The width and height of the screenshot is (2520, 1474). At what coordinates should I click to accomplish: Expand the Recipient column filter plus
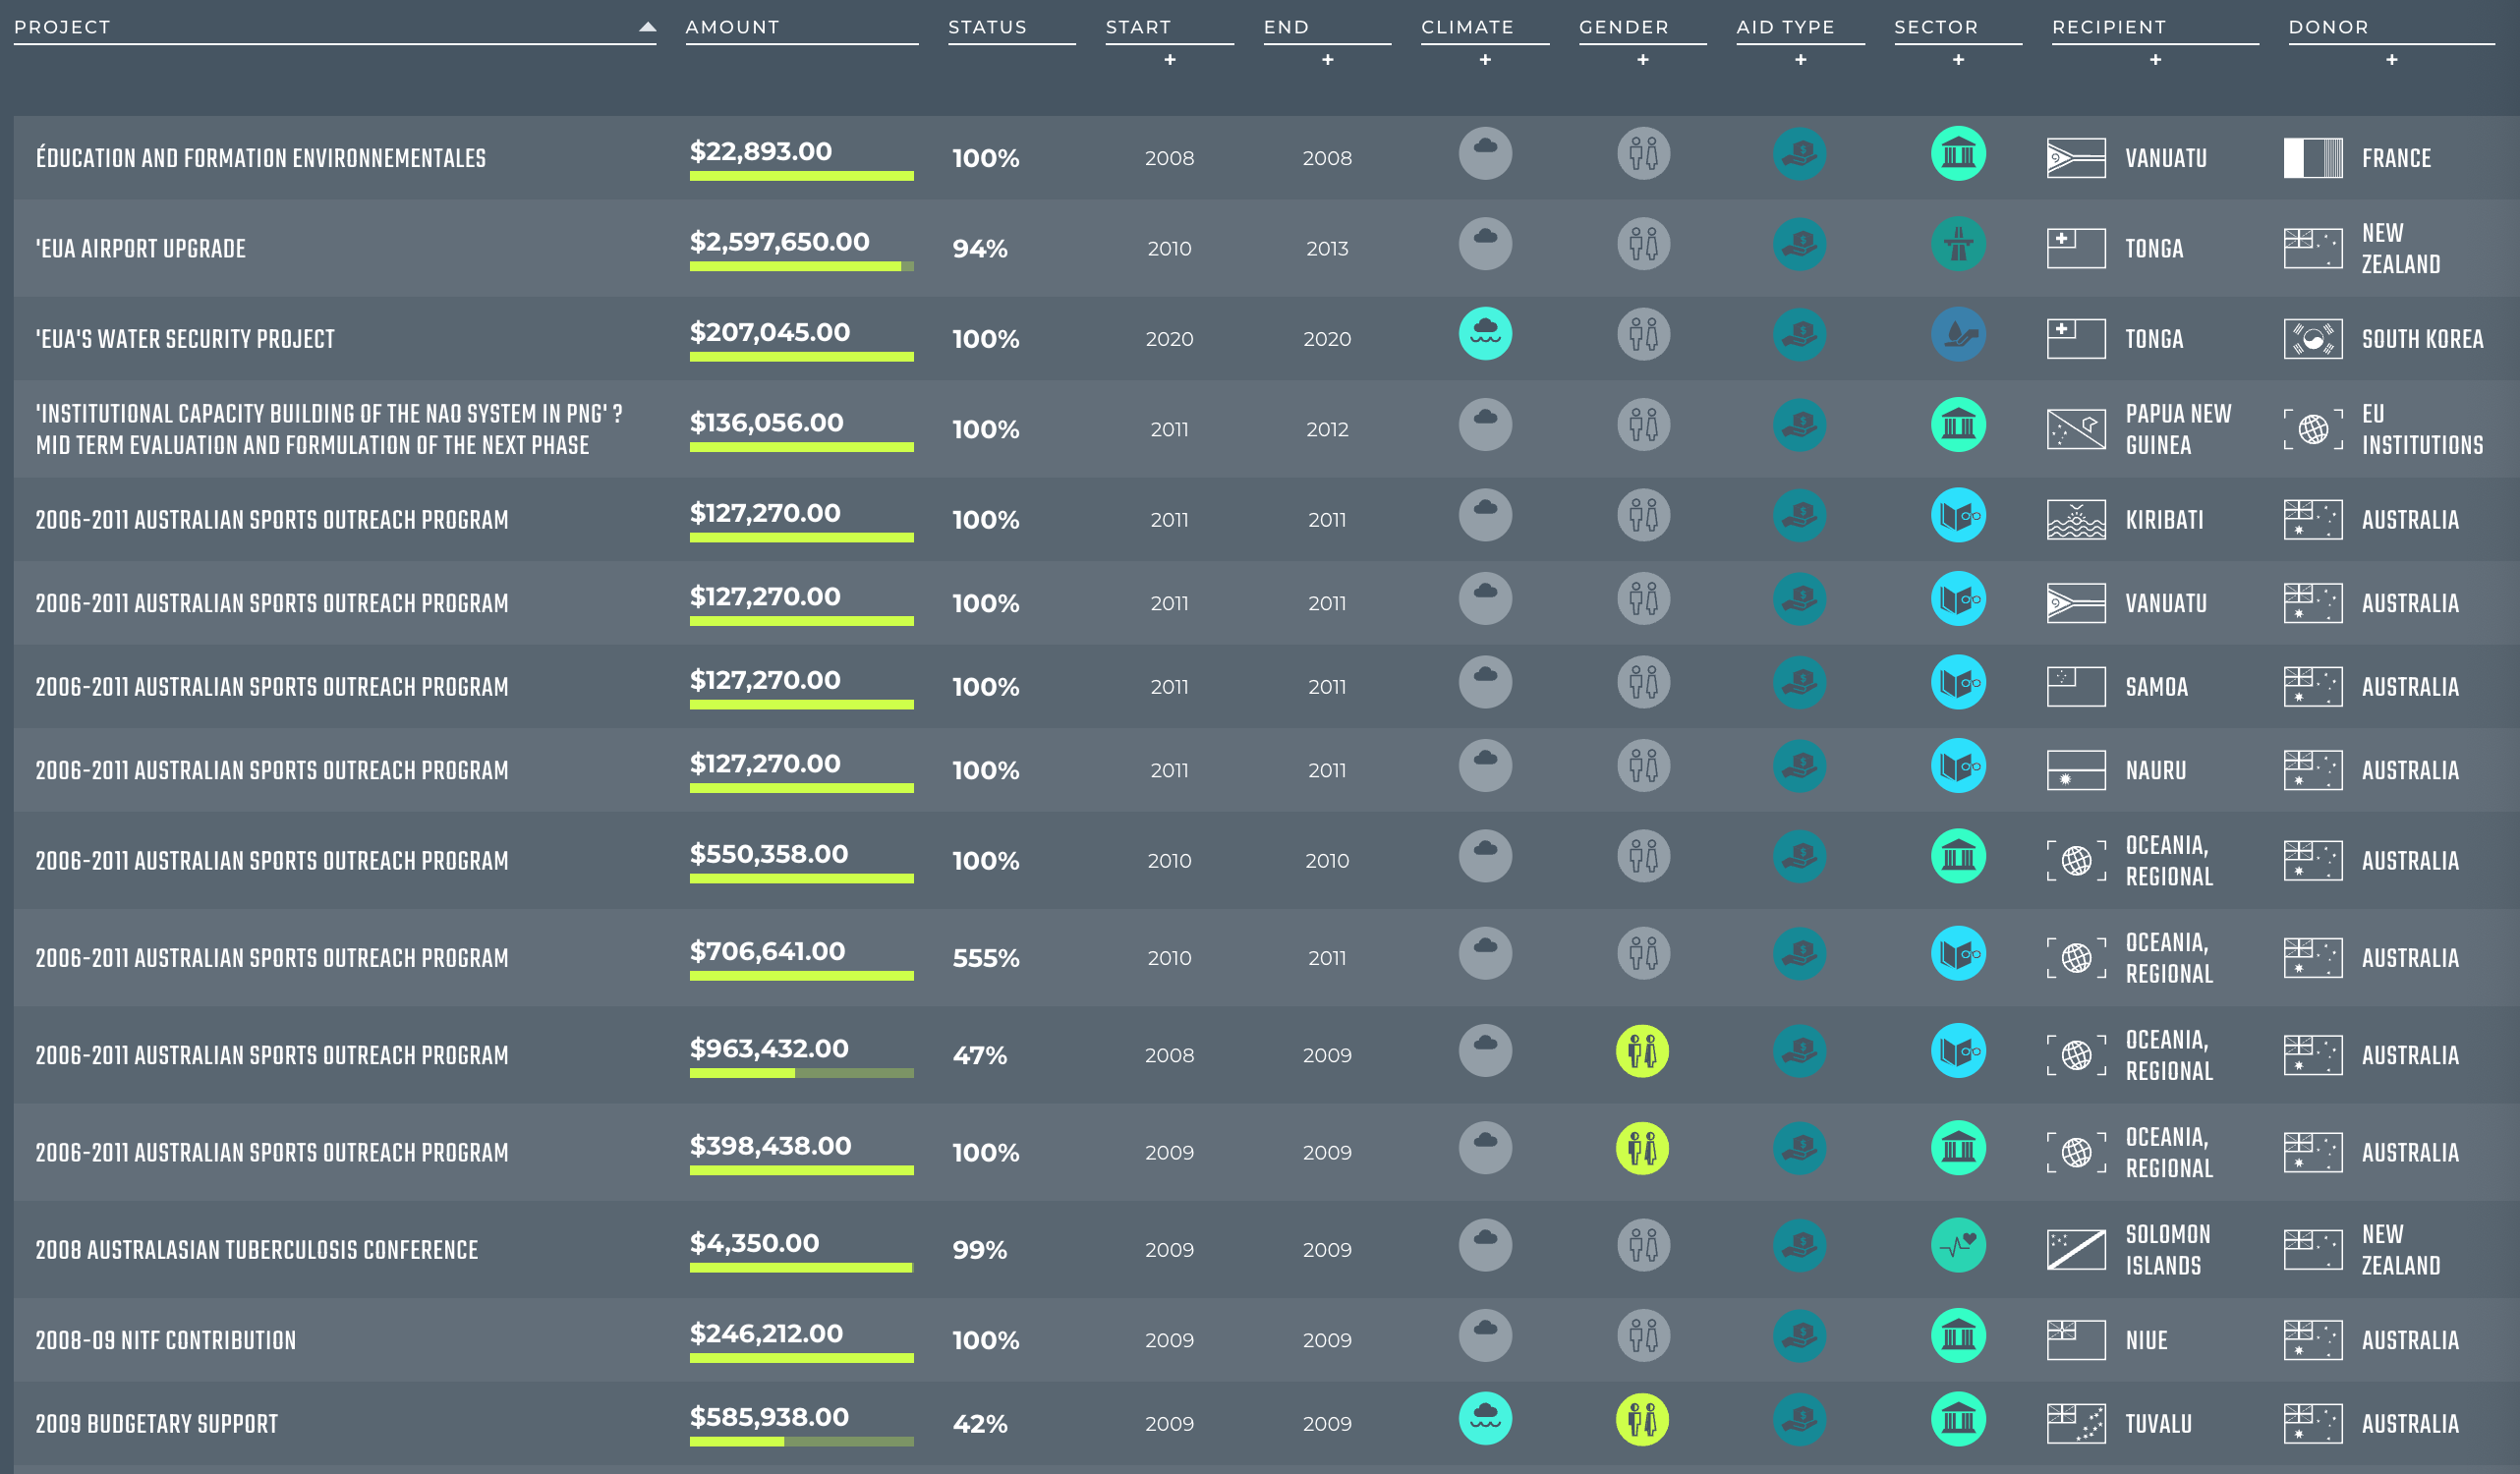(2155, 60)
